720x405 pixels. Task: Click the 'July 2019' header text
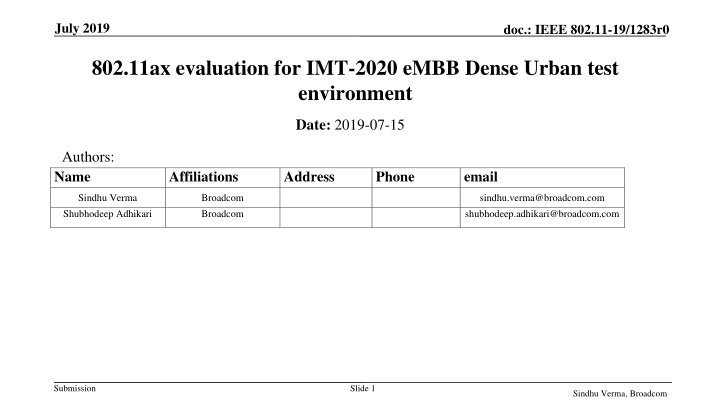tap(82, 28)
